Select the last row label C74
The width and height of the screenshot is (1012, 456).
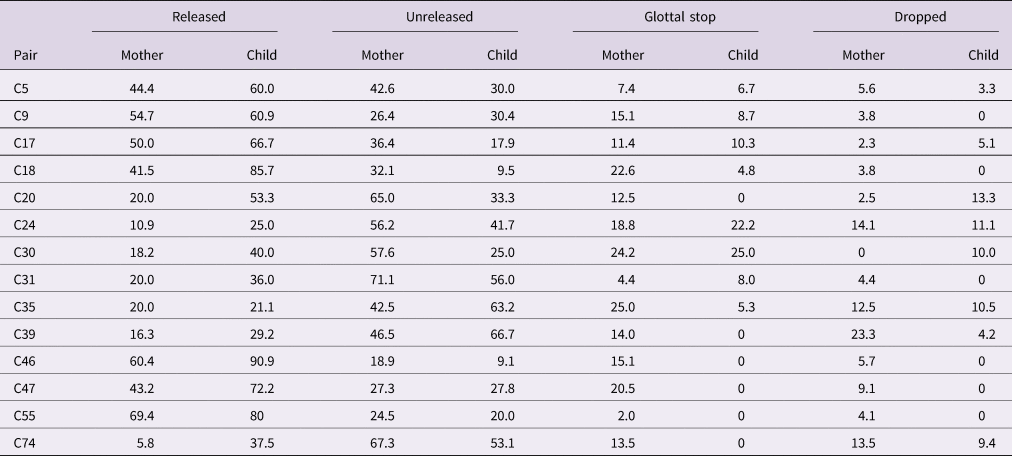(25, 441)
